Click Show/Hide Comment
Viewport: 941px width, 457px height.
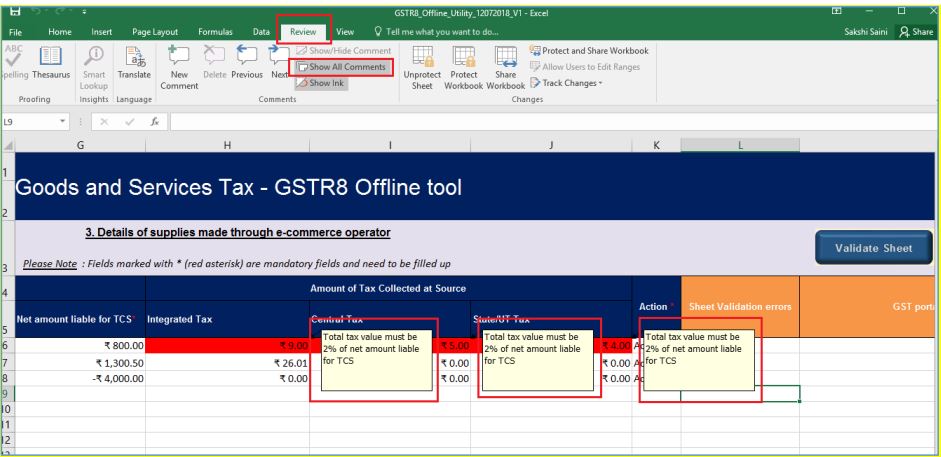344,51
